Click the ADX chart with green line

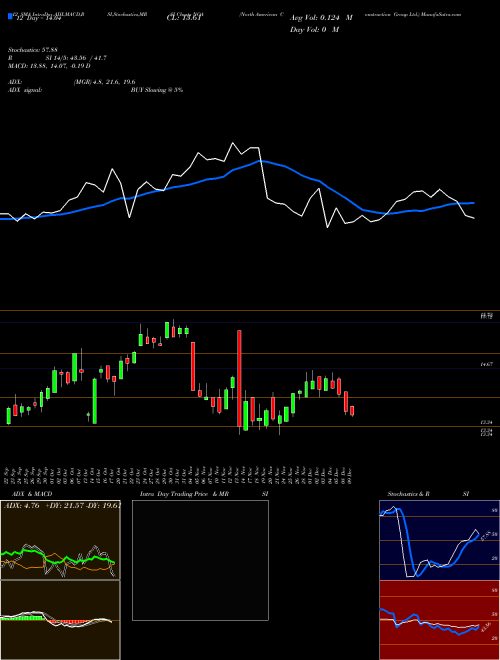[60, 540]
